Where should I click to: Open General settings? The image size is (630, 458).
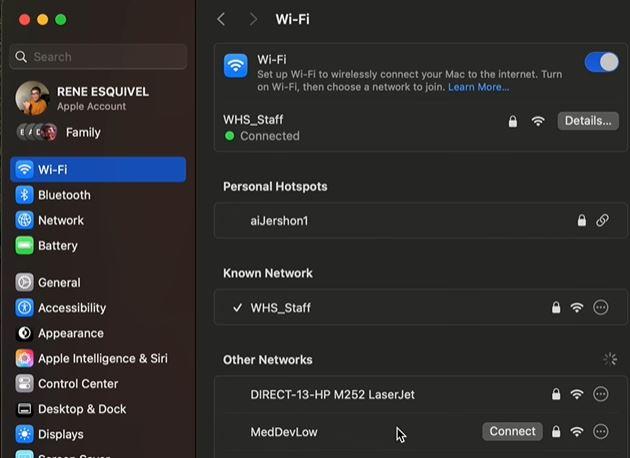98,282
